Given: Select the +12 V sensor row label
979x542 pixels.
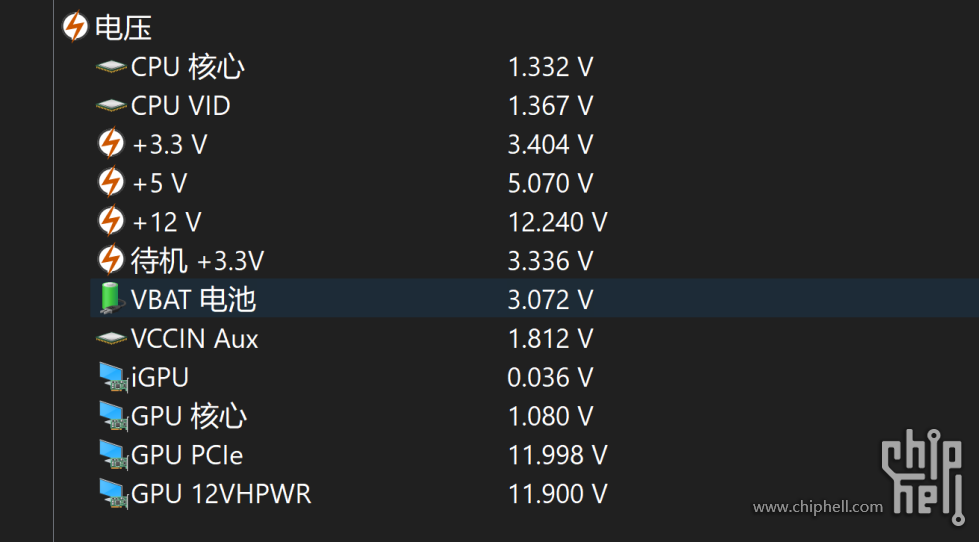Looking at the screenshot, I should coord(167,222).
